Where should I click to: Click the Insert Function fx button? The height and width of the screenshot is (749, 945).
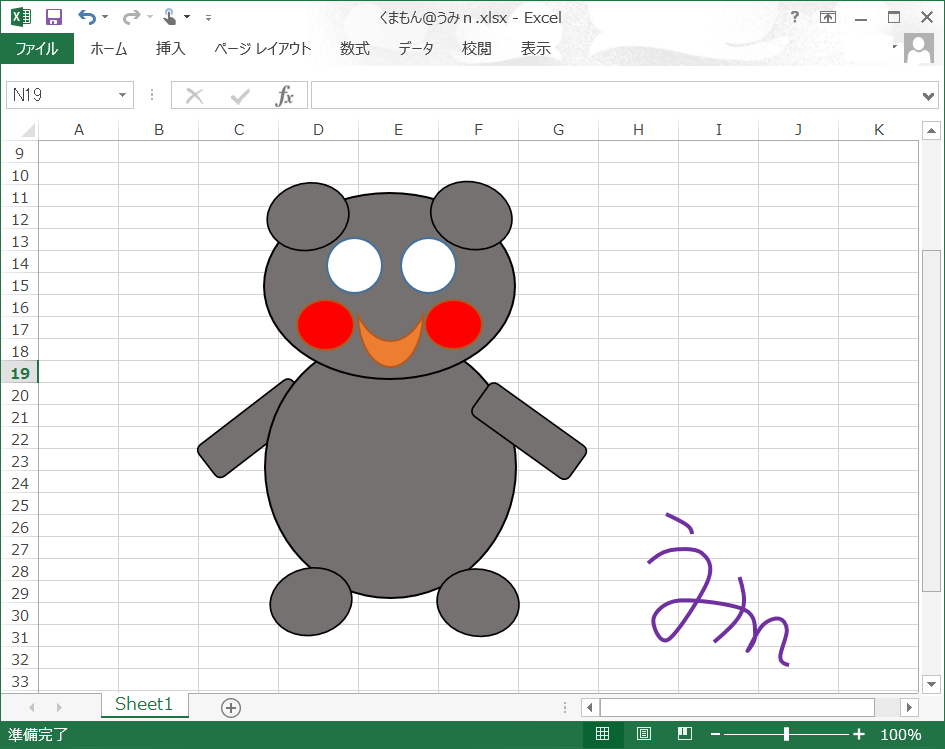[x=284, y=95]
